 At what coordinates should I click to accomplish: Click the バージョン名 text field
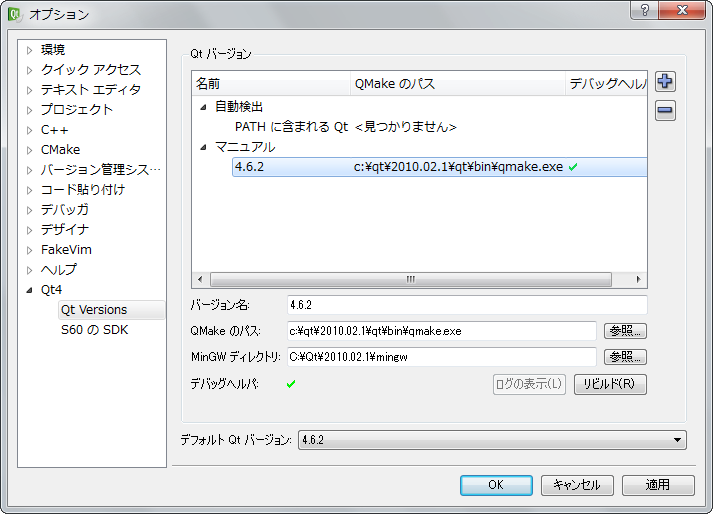[466, 305]
